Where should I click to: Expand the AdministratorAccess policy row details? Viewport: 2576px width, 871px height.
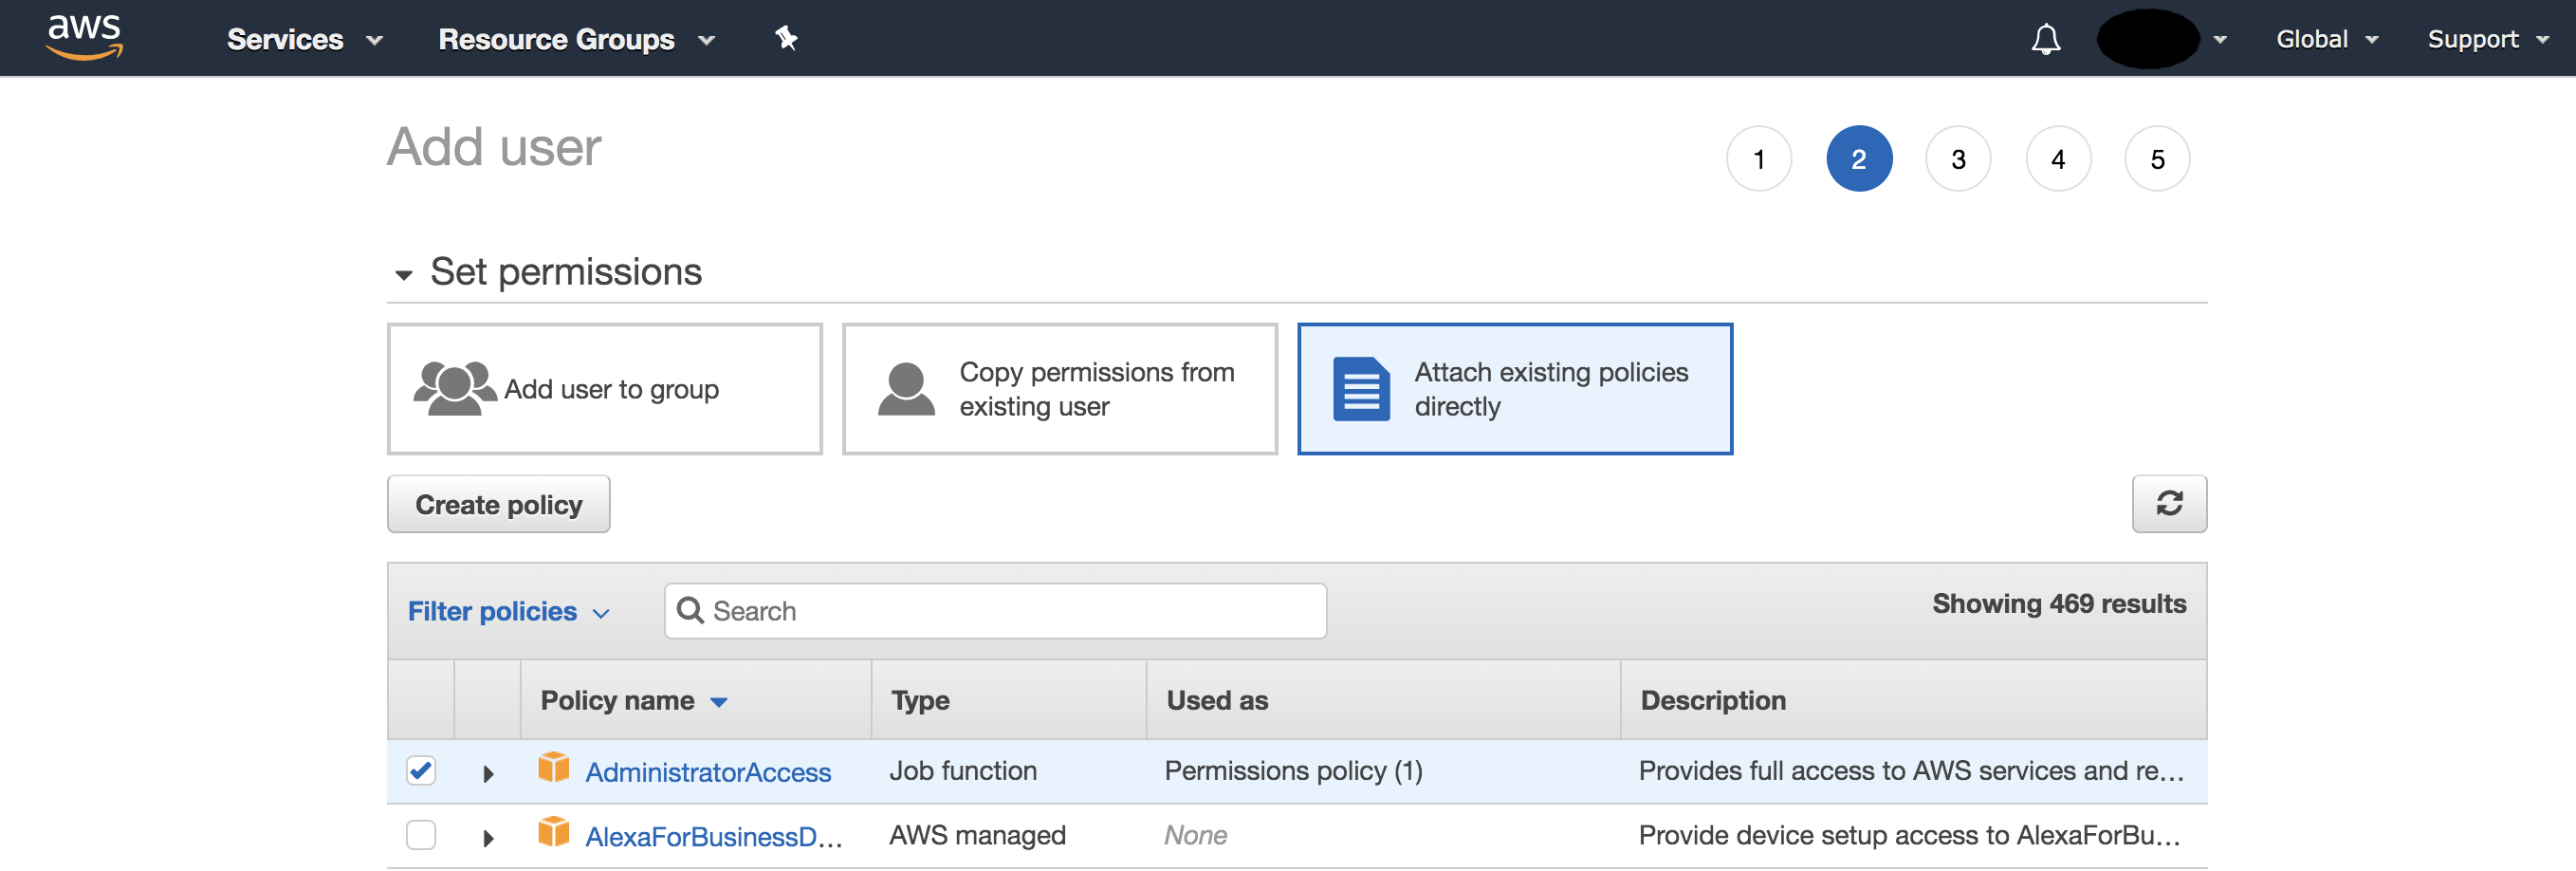point(488,773)
